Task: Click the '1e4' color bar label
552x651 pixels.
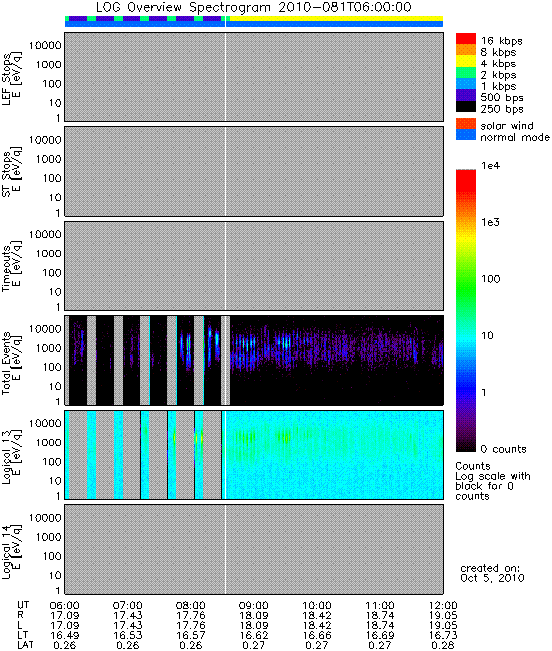Action: [491, 166]
